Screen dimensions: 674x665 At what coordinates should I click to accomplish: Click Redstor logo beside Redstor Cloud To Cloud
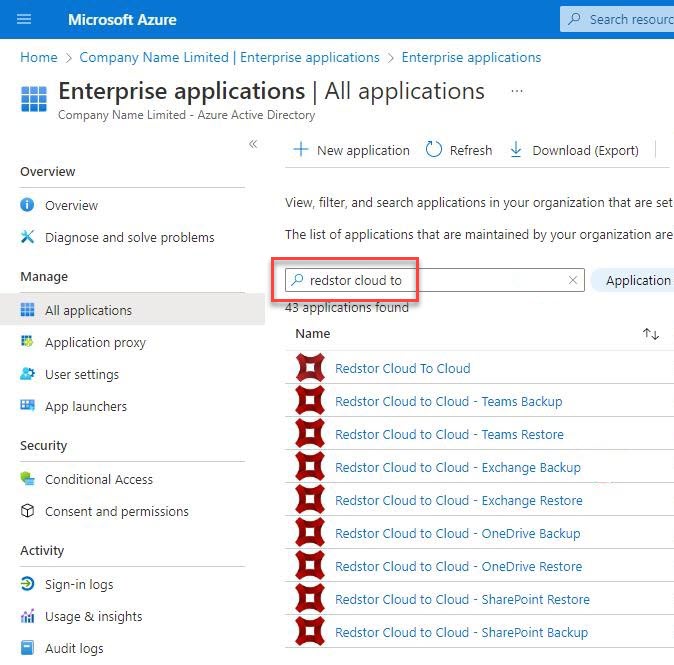(x=310, y=368)
